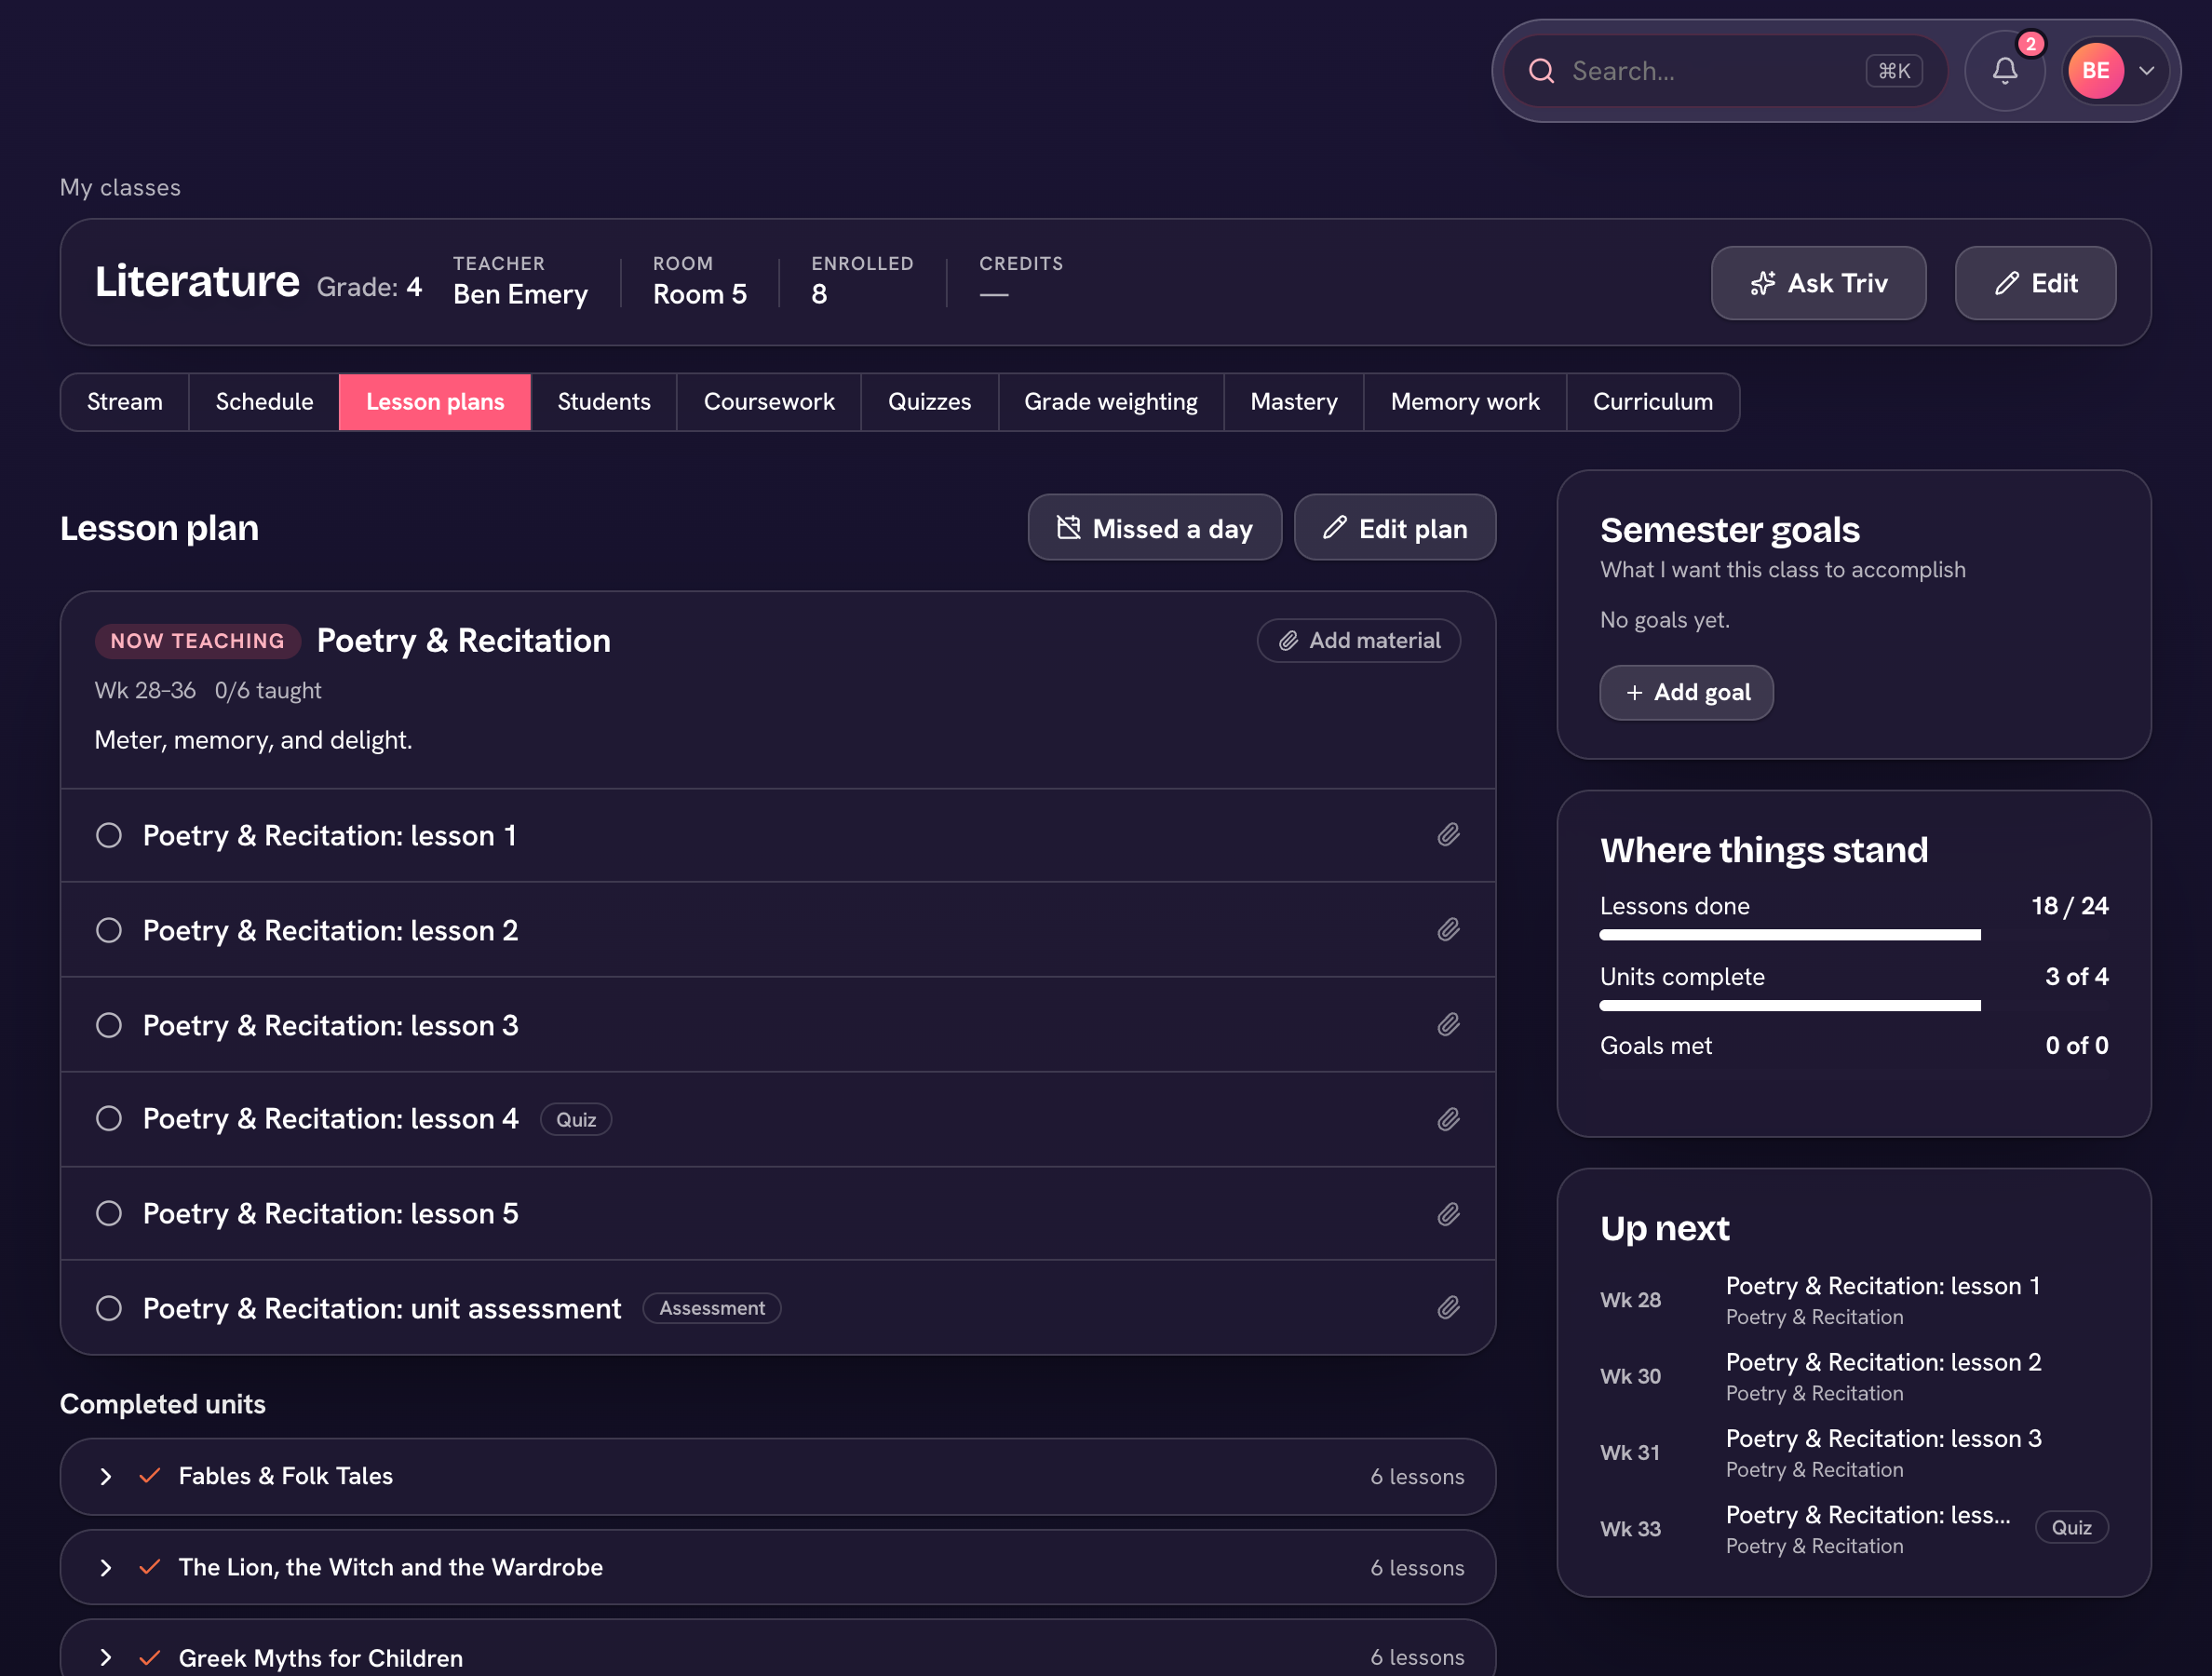2212x1676 pixels.
Task: Expand The Lion, the Witch and the Wardrobe
Action: point(105,1567)
